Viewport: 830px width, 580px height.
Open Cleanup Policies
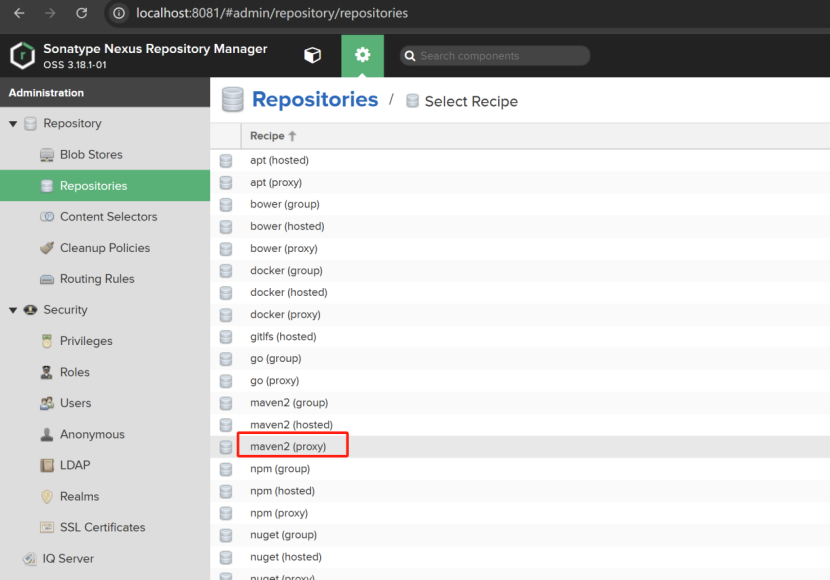[105, 248]
